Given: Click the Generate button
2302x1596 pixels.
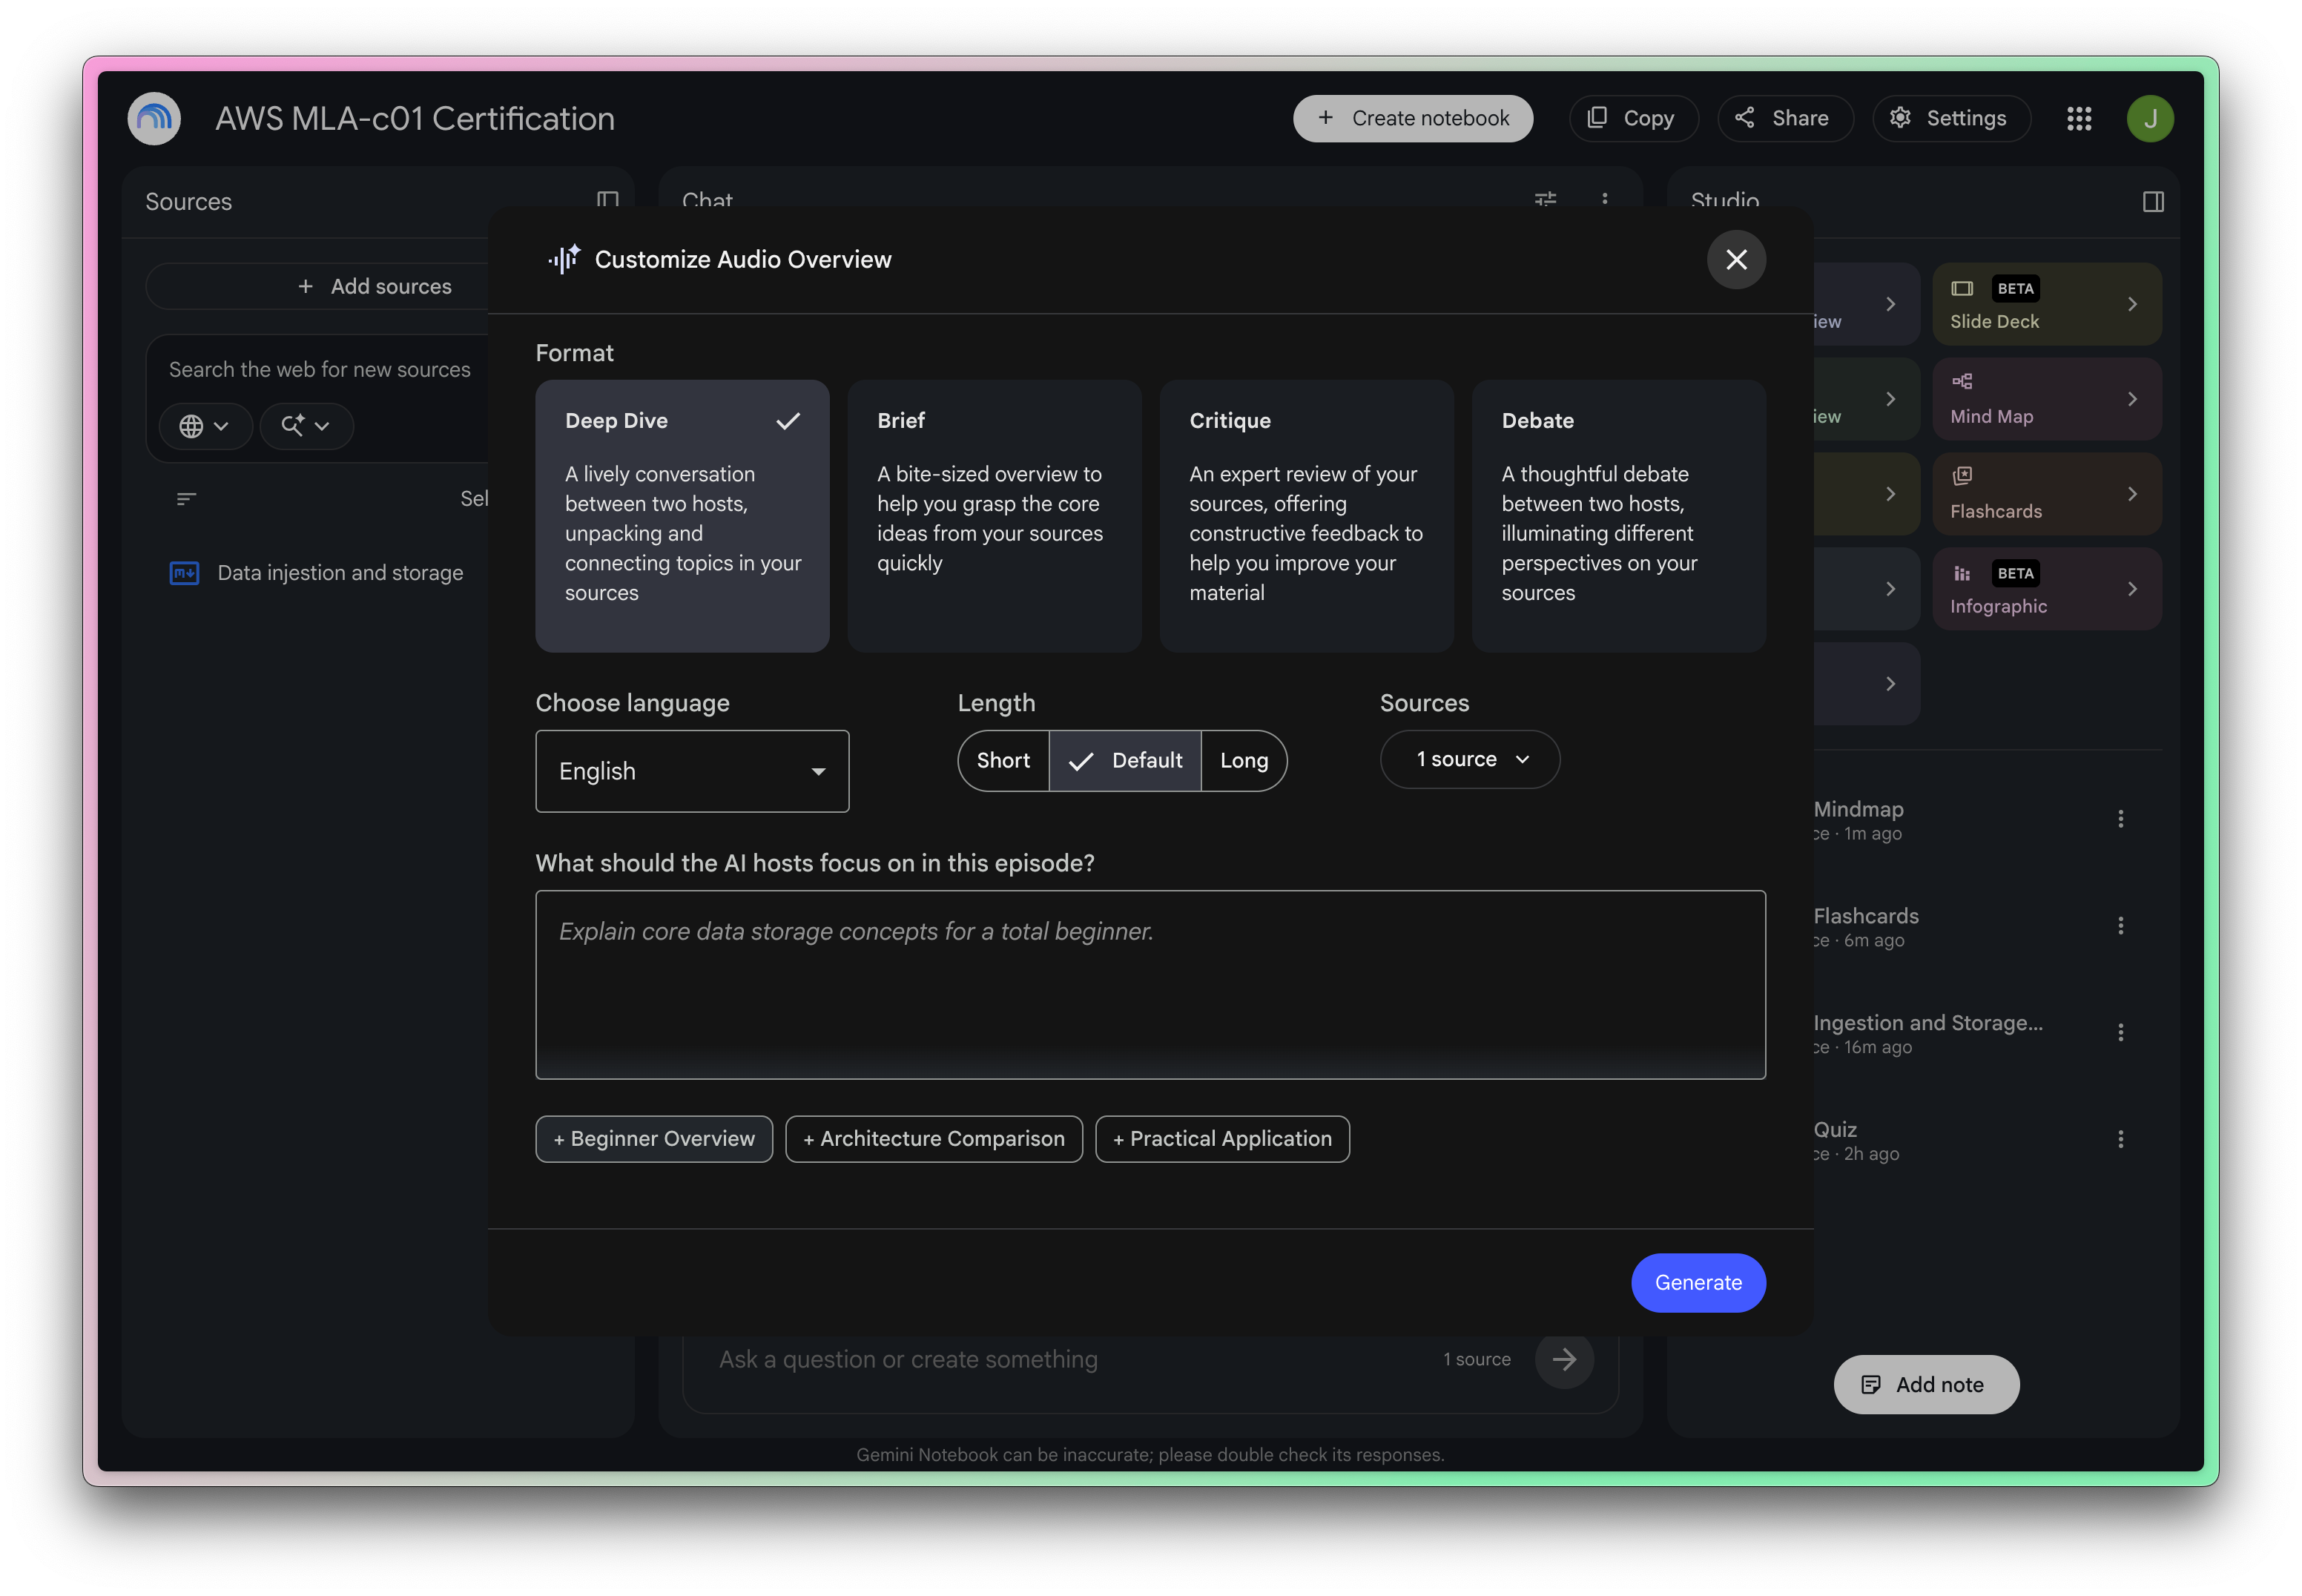Looking at the screenshot, I should click(x=1698, y=1283).
